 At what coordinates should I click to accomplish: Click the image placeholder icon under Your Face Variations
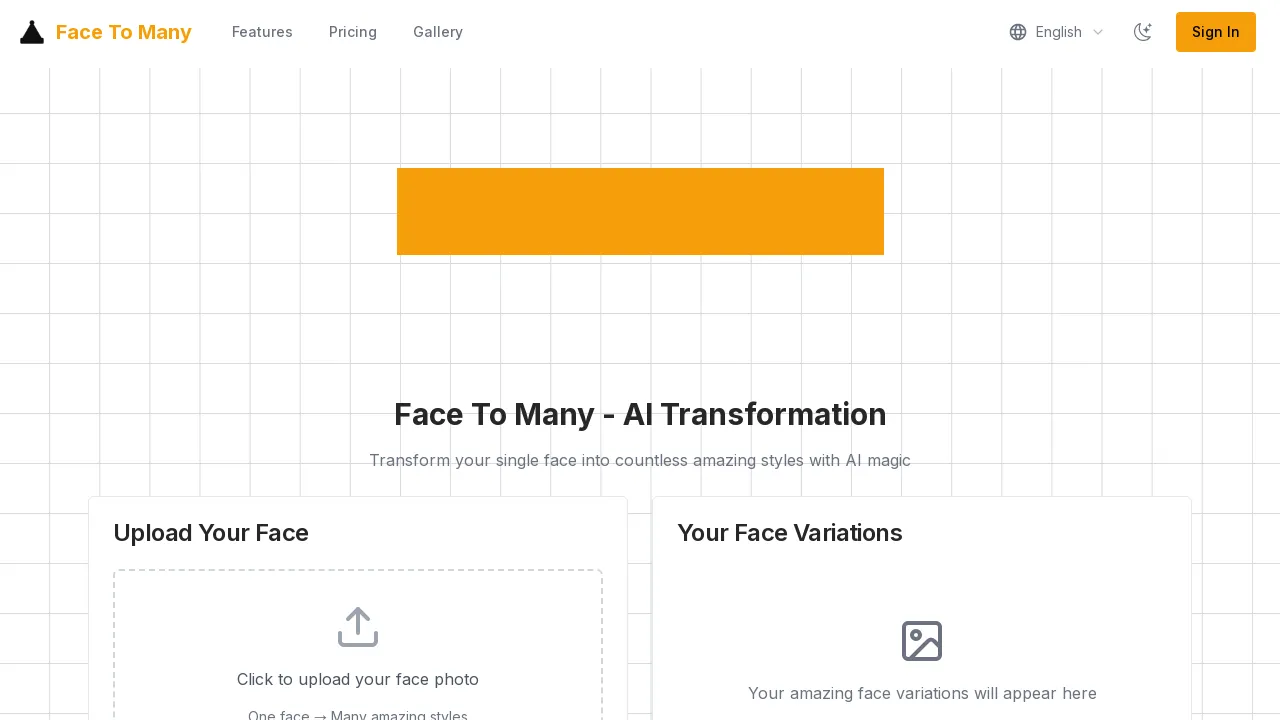click(x=922, y=641)
